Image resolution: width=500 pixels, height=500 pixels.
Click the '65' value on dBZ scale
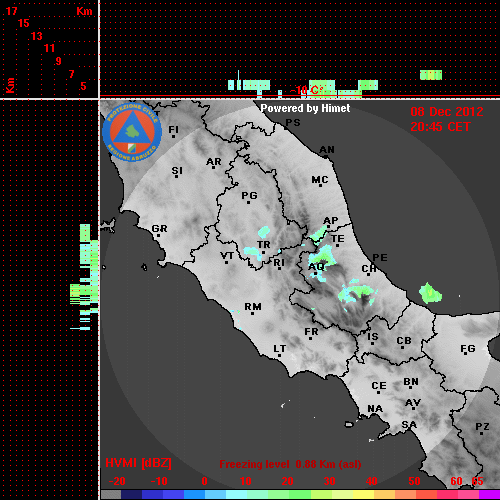pos(477,481)
